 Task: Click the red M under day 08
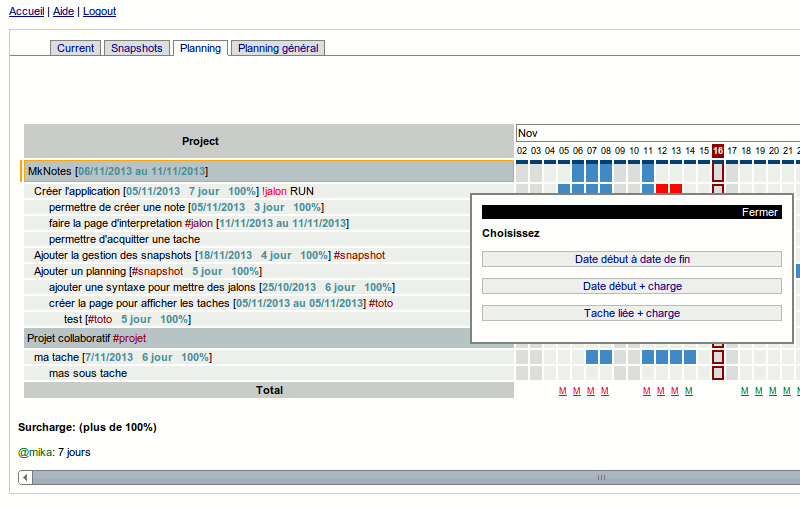[605, 391]
